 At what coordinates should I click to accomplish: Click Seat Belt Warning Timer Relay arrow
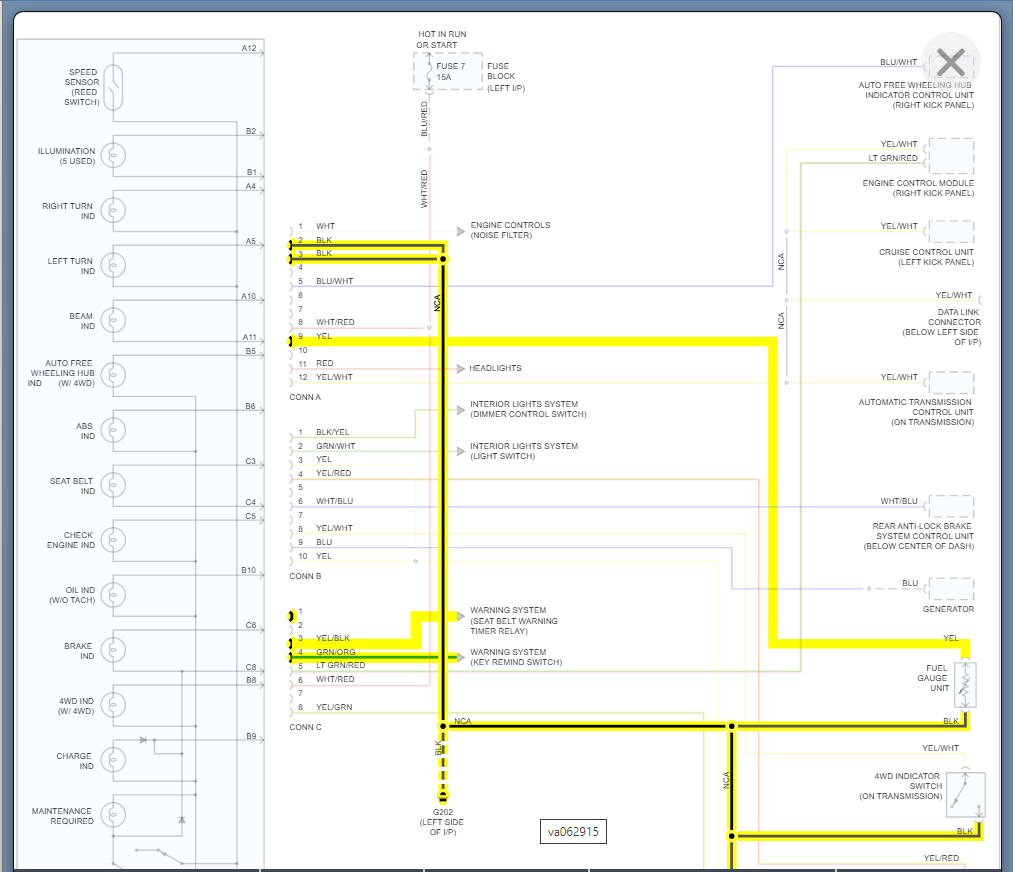[x=461, y=616]
